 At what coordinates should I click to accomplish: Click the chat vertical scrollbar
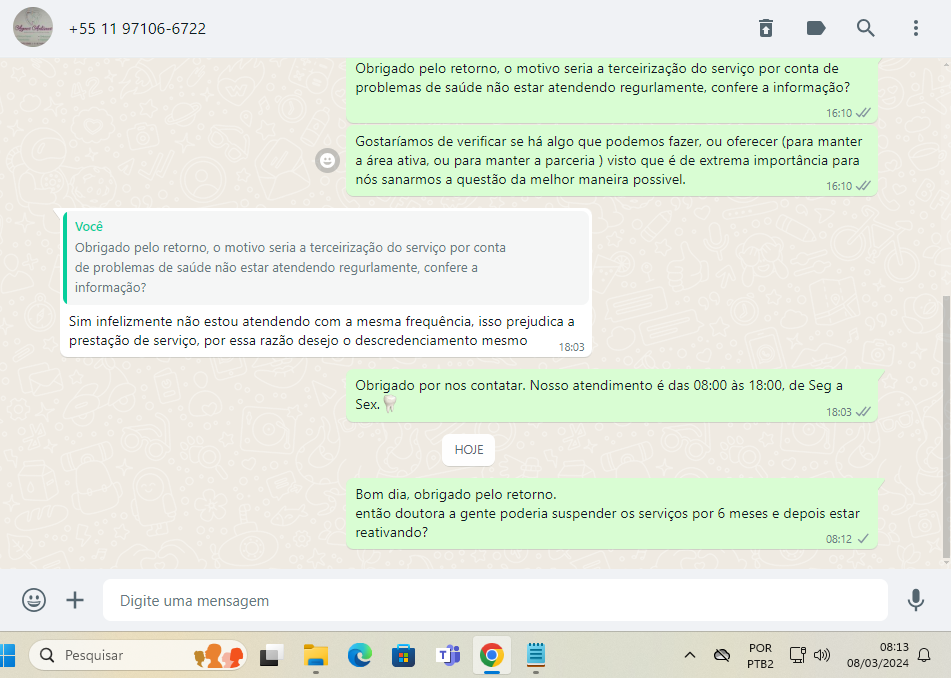[946, 420]
